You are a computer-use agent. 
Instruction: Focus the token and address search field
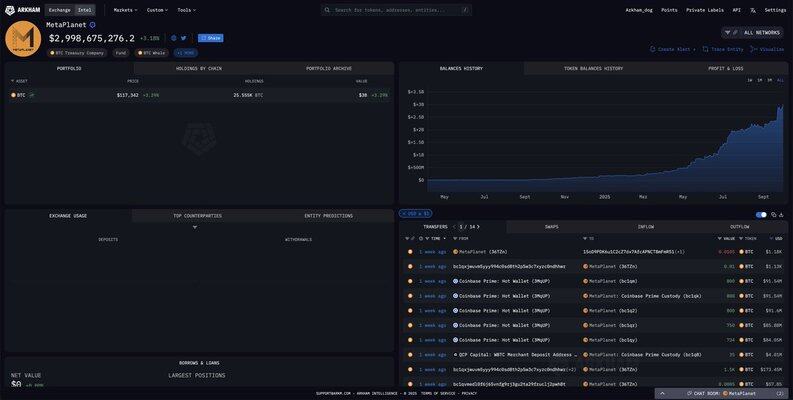396,9
